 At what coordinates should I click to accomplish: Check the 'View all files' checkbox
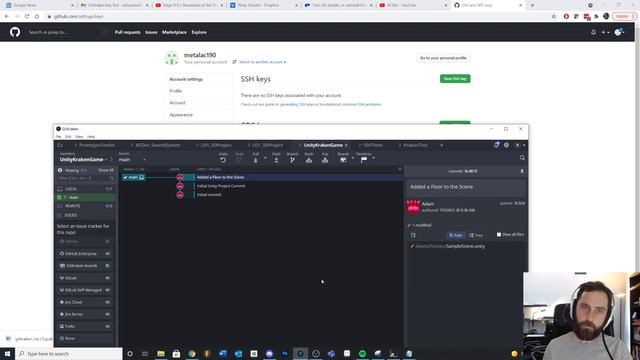pos(499,235)
